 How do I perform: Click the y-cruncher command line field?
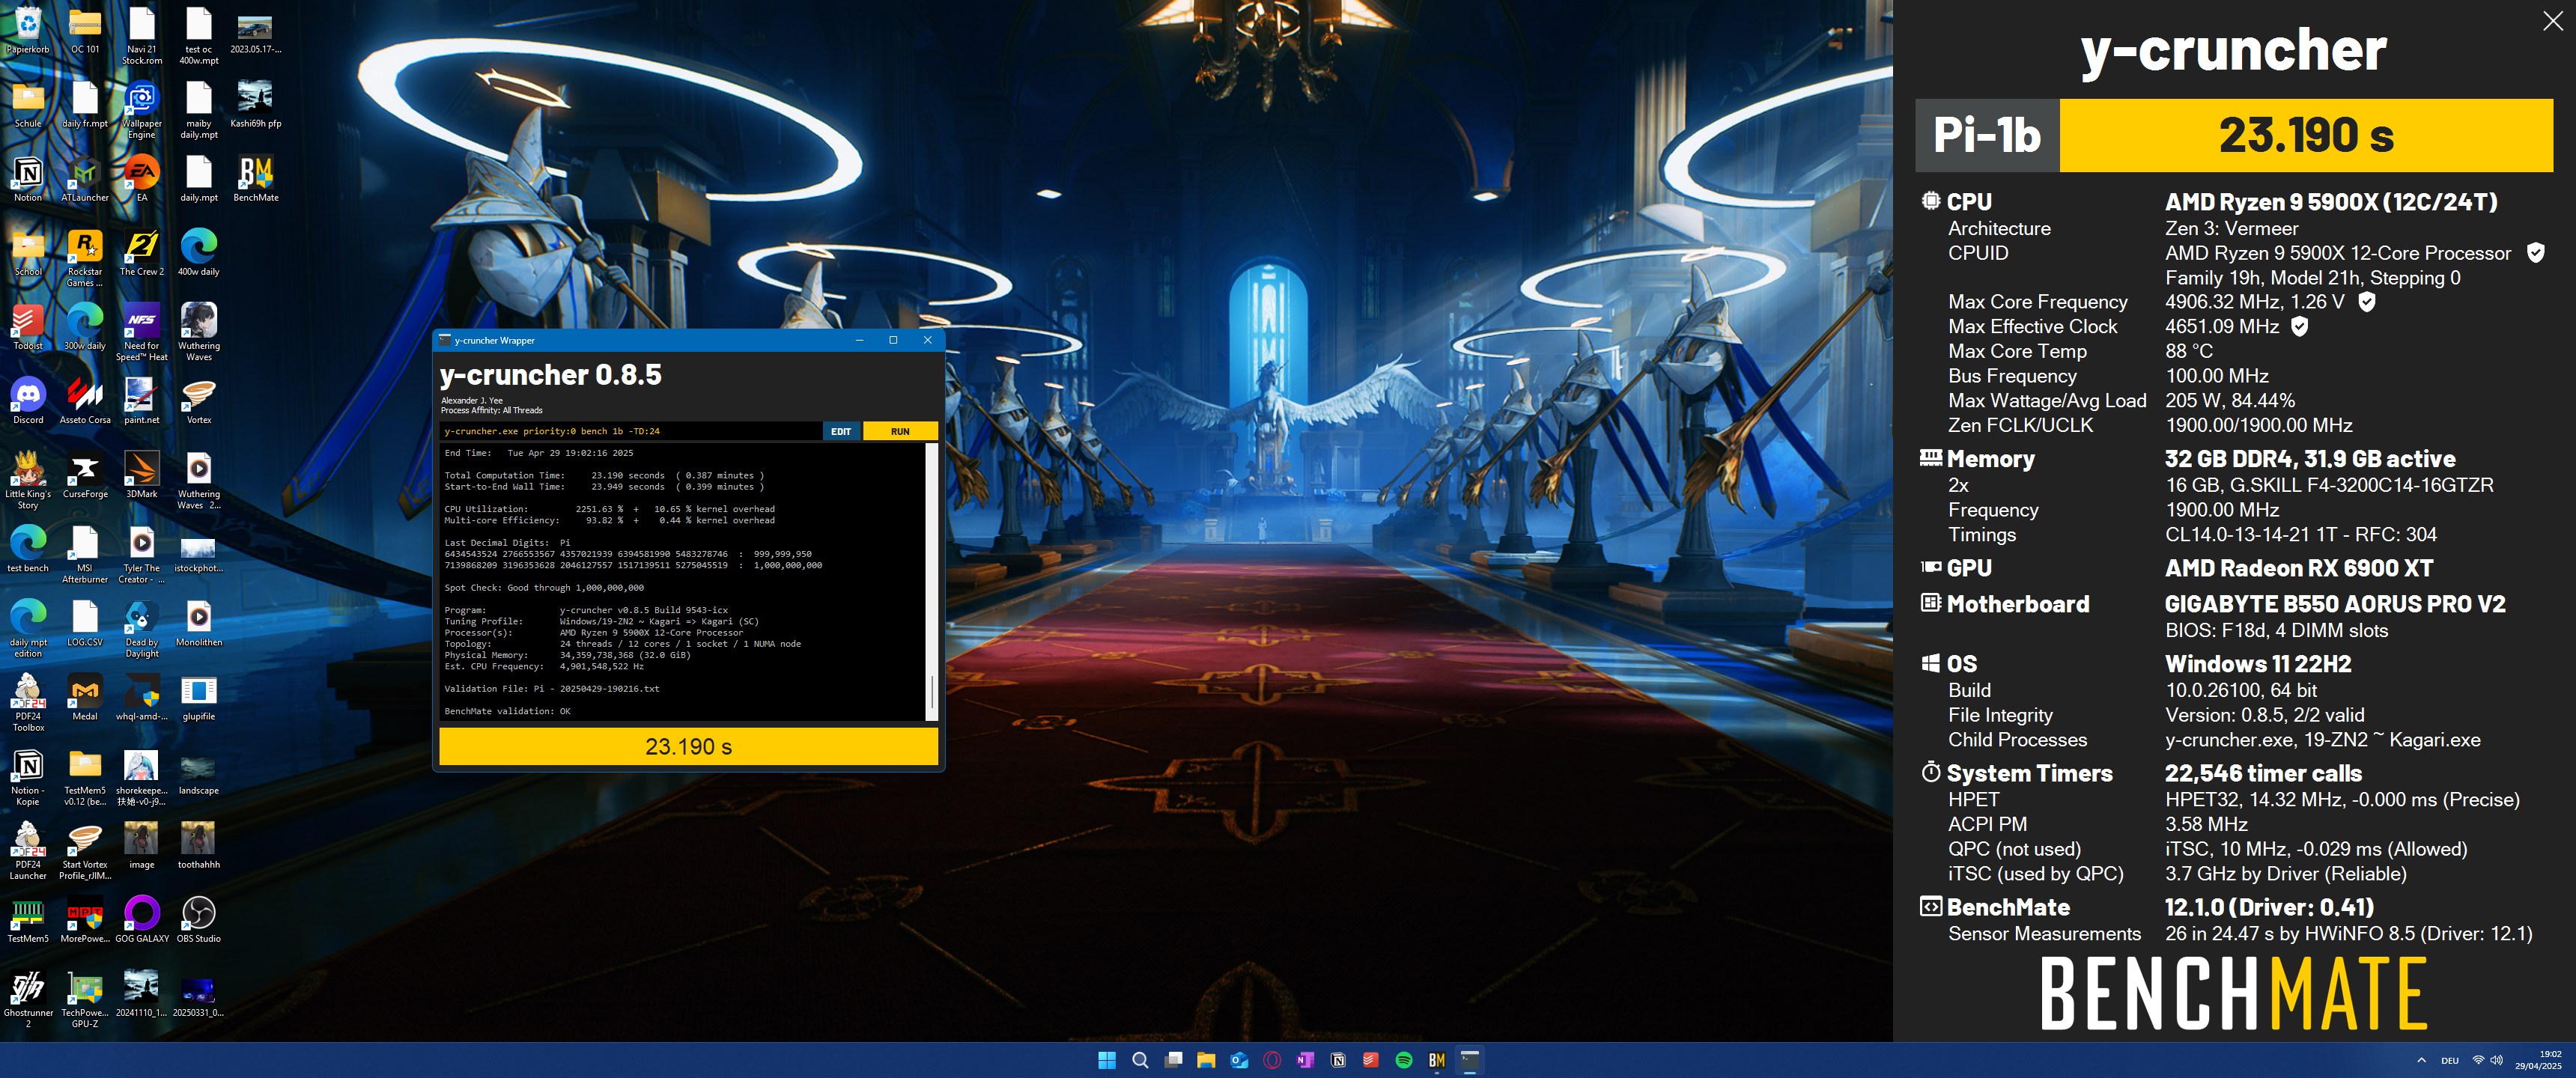(x=630, y=431)
